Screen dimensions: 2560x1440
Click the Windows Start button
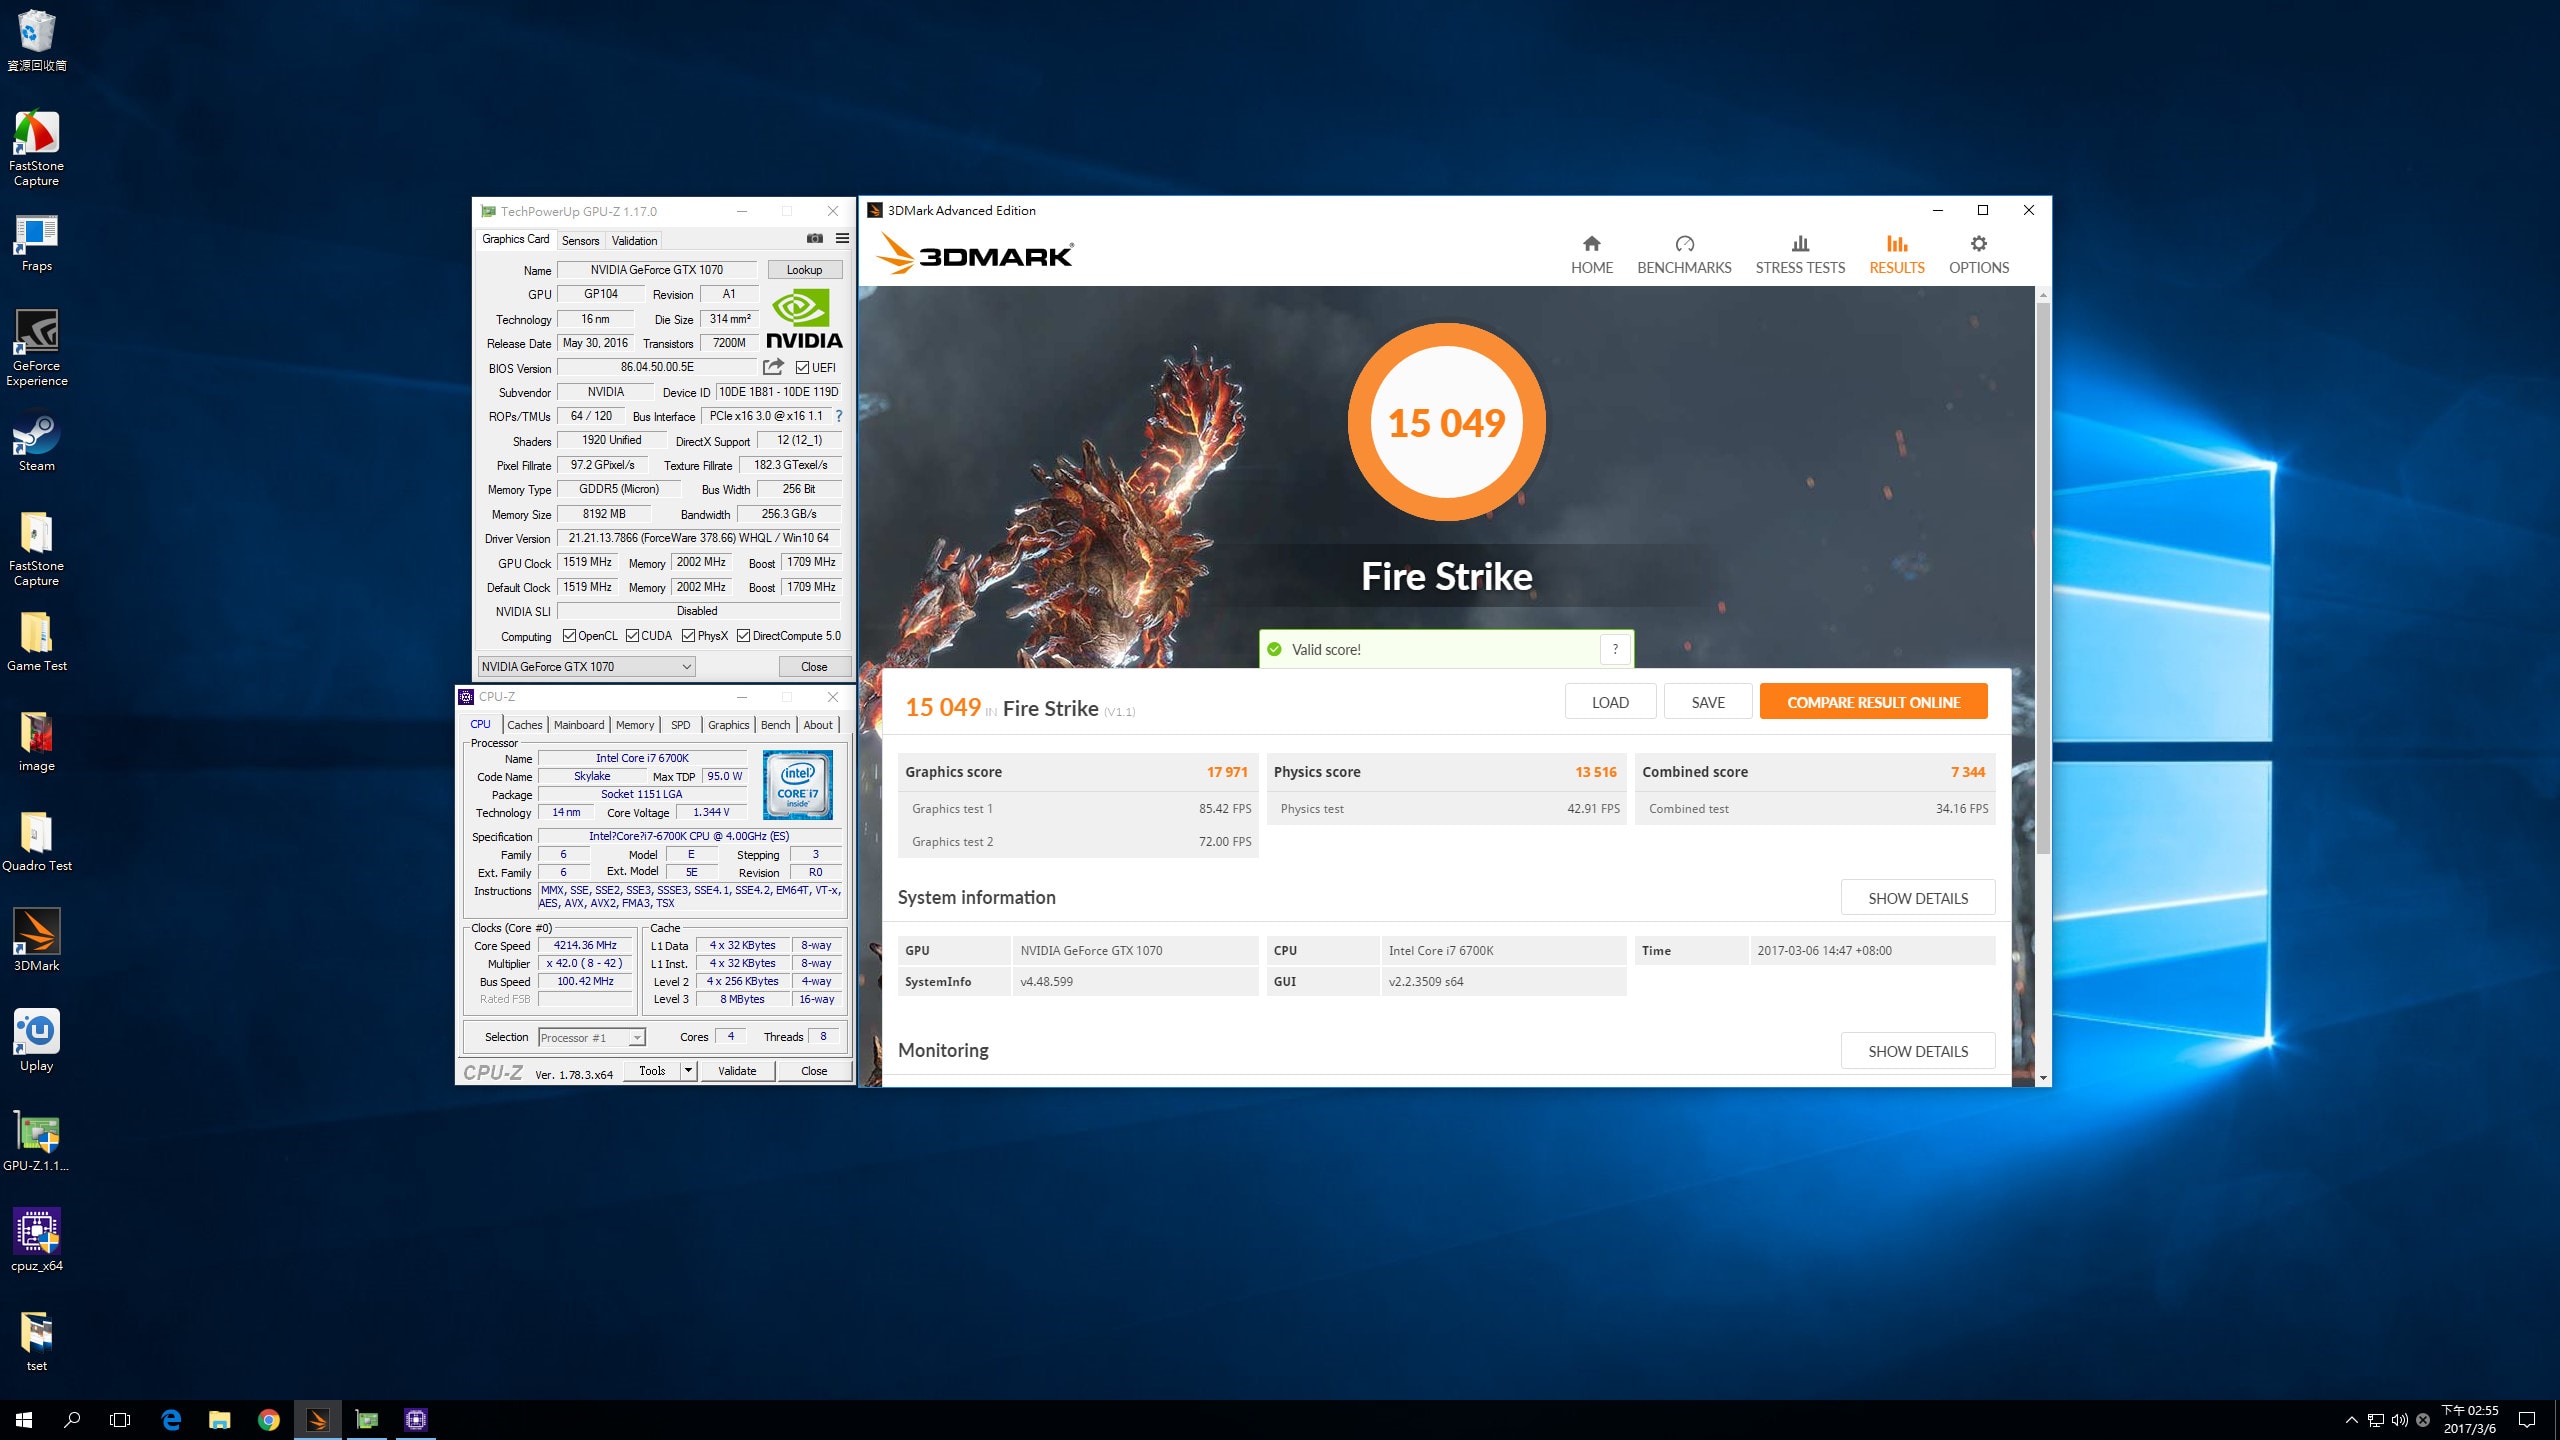pyautogui.click(x=24, y=1420)
